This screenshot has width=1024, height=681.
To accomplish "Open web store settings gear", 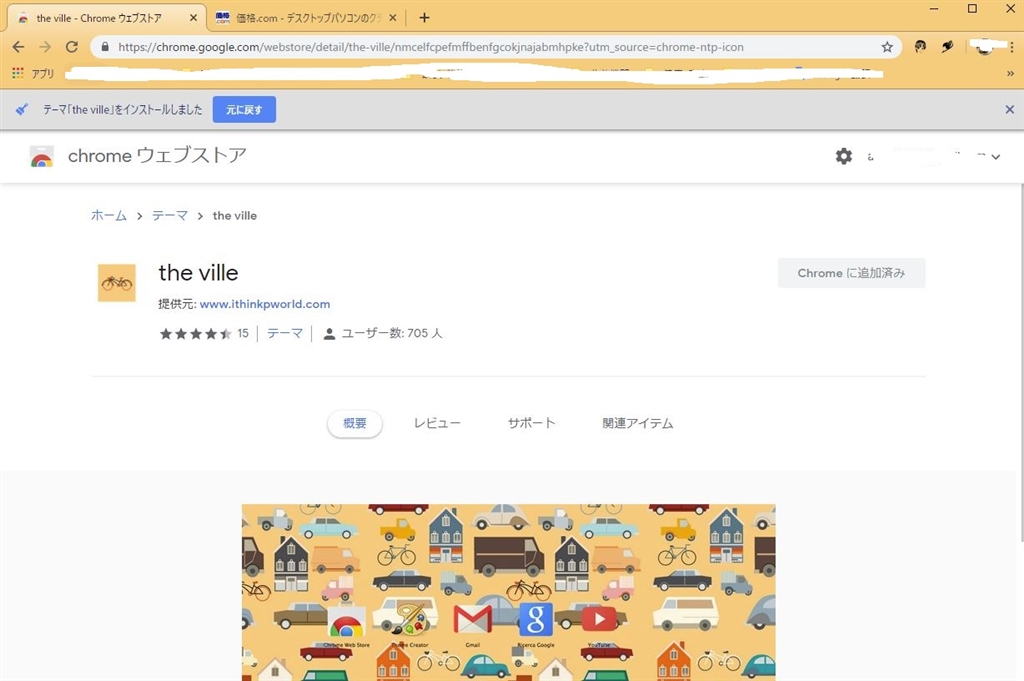I will (844, 156).
